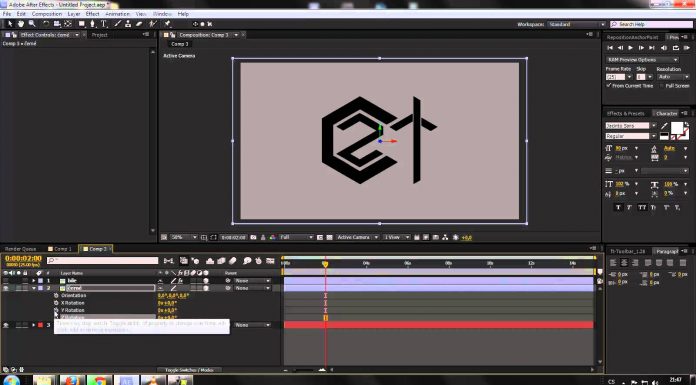Image resolution: width=696 pixels, height=385 pixels.
Task: Open the preview Resolution Auto dropdown
Action: pos(673,77)
